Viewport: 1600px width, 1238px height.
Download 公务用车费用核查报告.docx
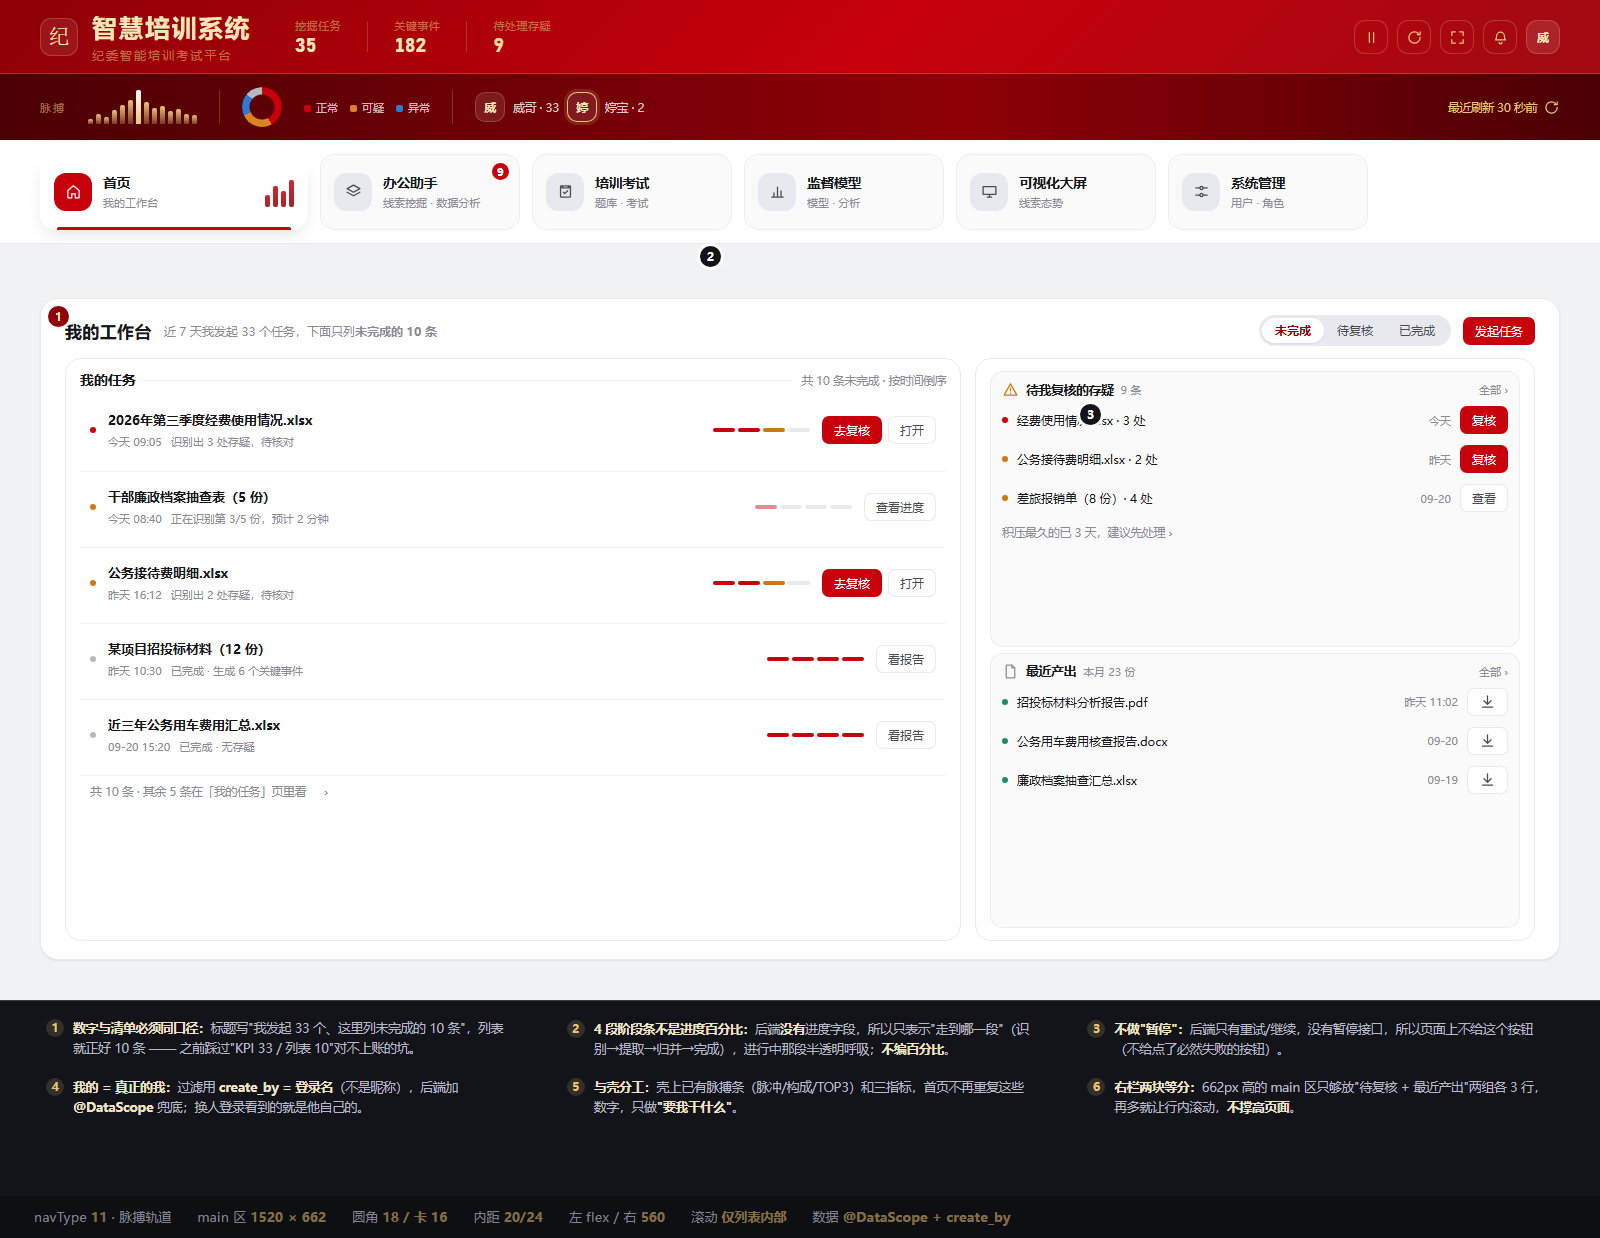[1487, 741]
